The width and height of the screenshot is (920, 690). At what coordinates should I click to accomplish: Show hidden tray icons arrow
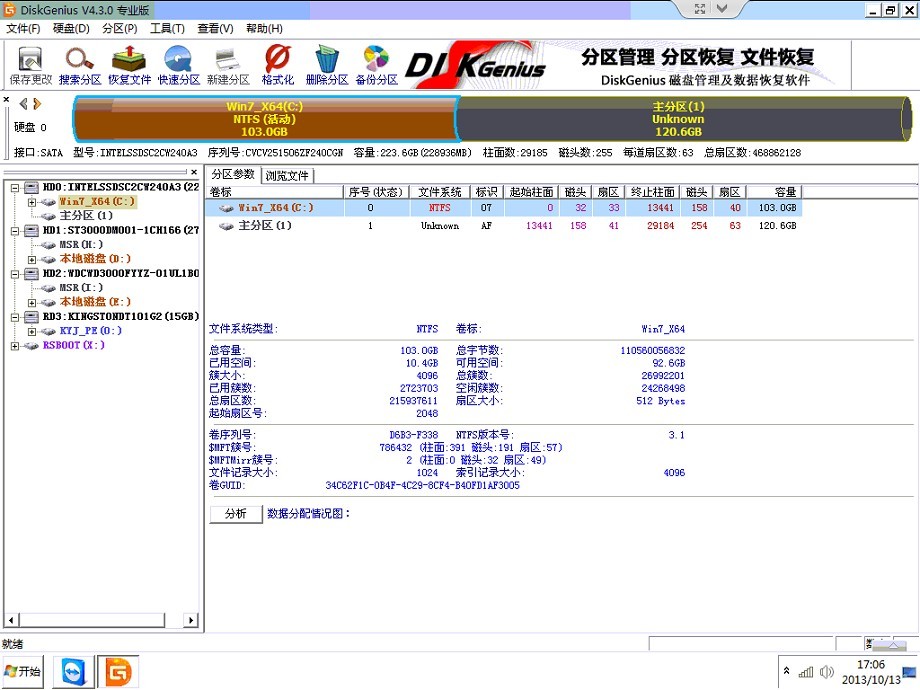pyautogui.click(x=787, y=671)
